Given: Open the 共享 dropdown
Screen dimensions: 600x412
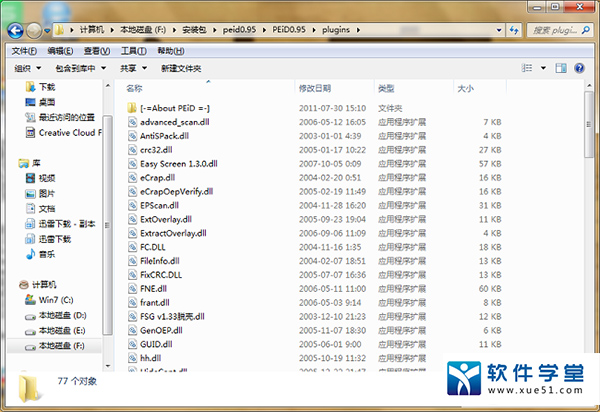Looking at the screenshot, I should pos(133,68).
